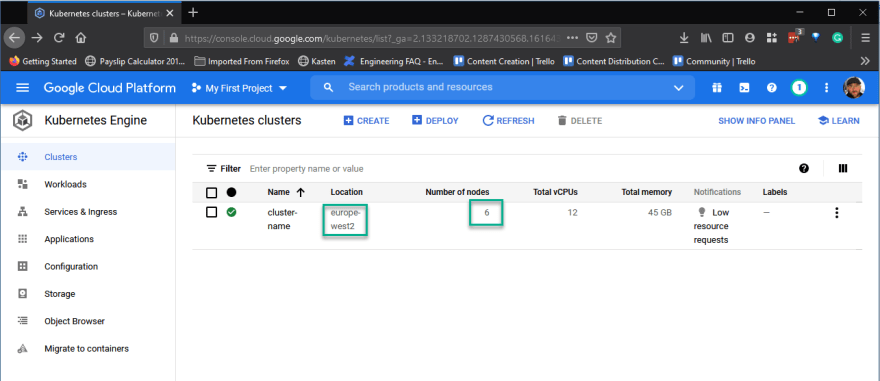Reload the page with browser refresh
Viewport: 880px width, 381px height.
click(59, 38)
